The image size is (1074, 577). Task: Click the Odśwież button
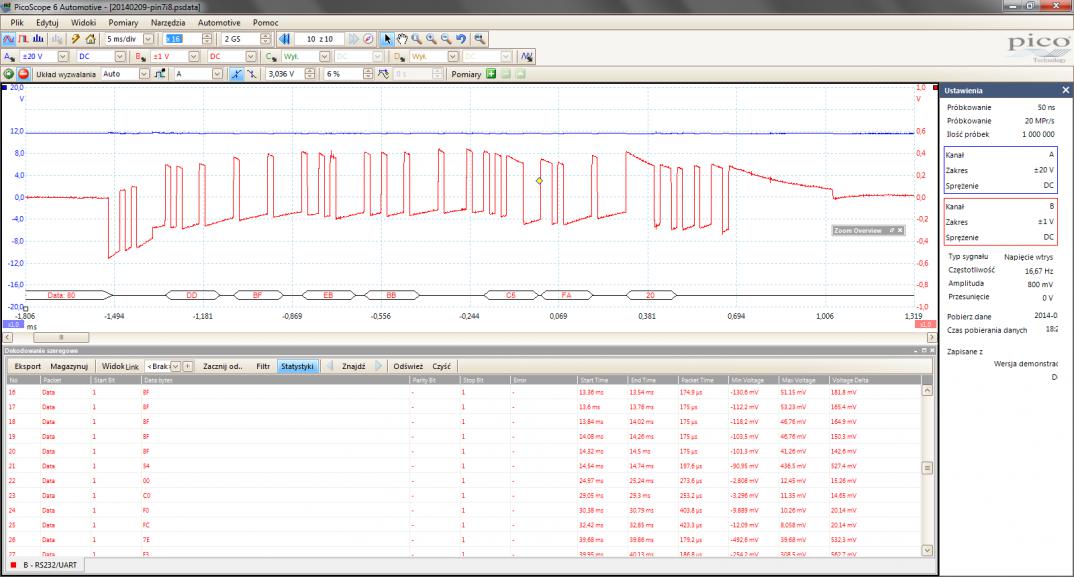(x=408, y=366)
